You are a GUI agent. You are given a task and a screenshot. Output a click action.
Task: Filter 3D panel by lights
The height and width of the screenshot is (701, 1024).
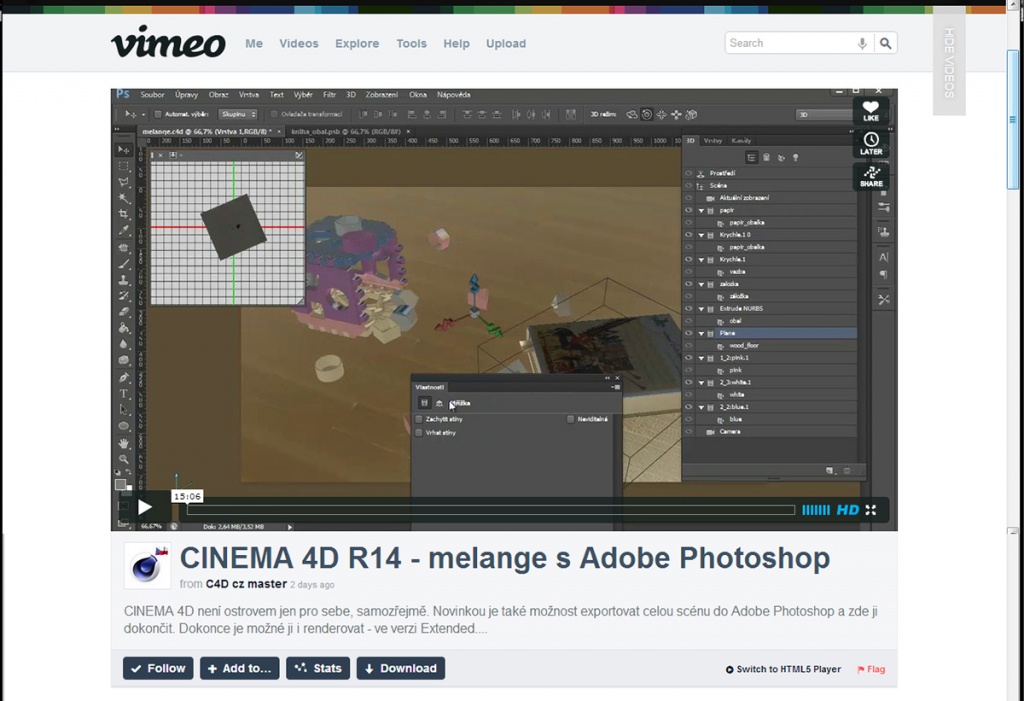795,157
